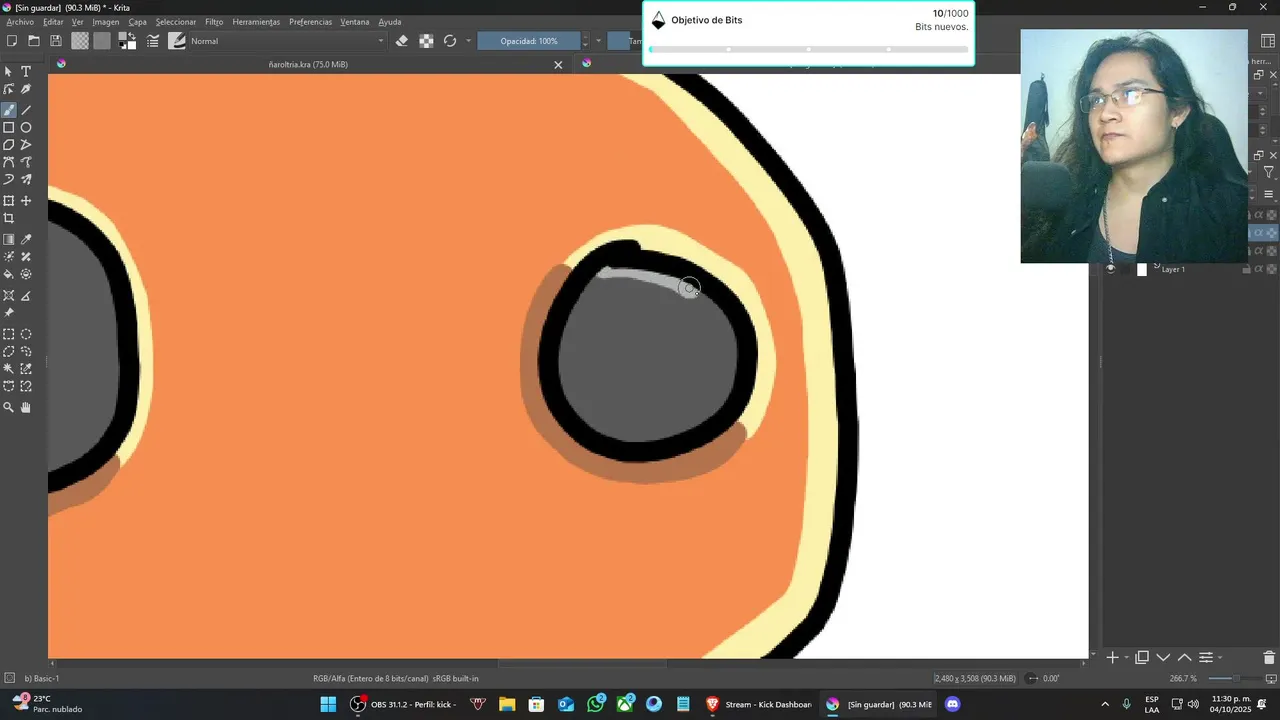Select the Gradient tool
This screenshot has width=1280, height=720.
pos(9,239)
